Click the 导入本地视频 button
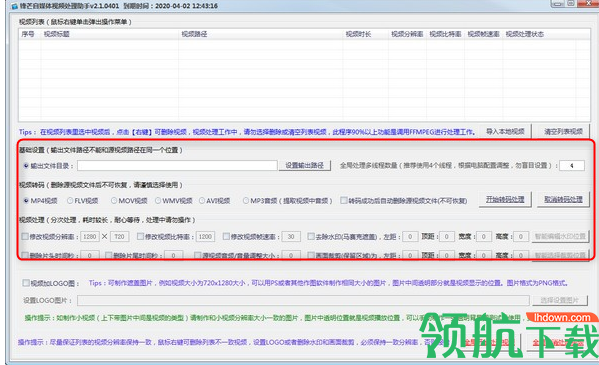This screenshot has width=599, height=365. coord(505,131)
